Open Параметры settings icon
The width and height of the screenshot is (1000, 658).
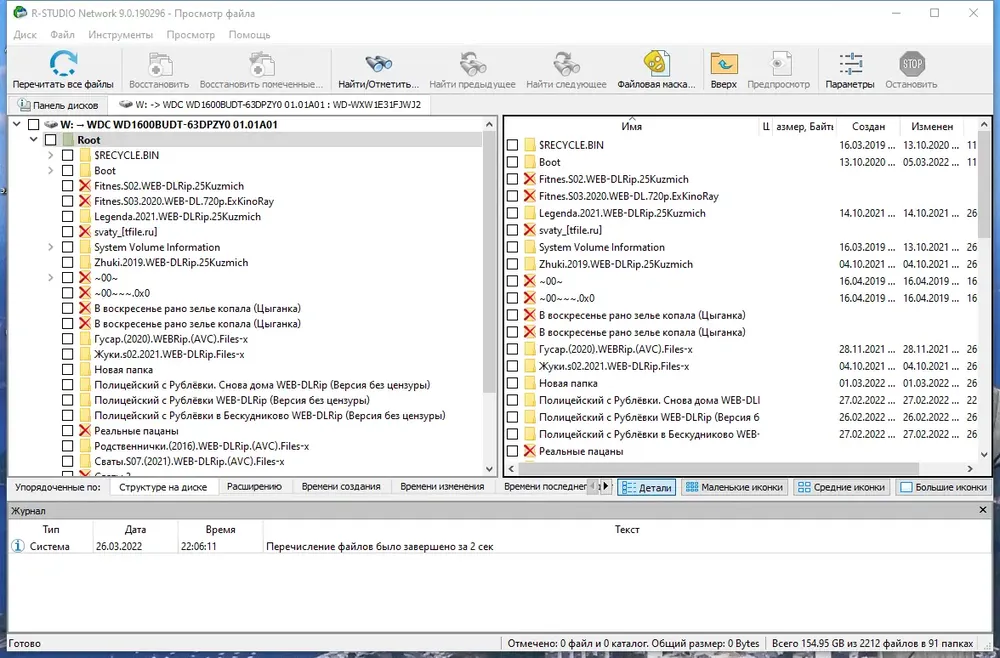tap(850, 64)
